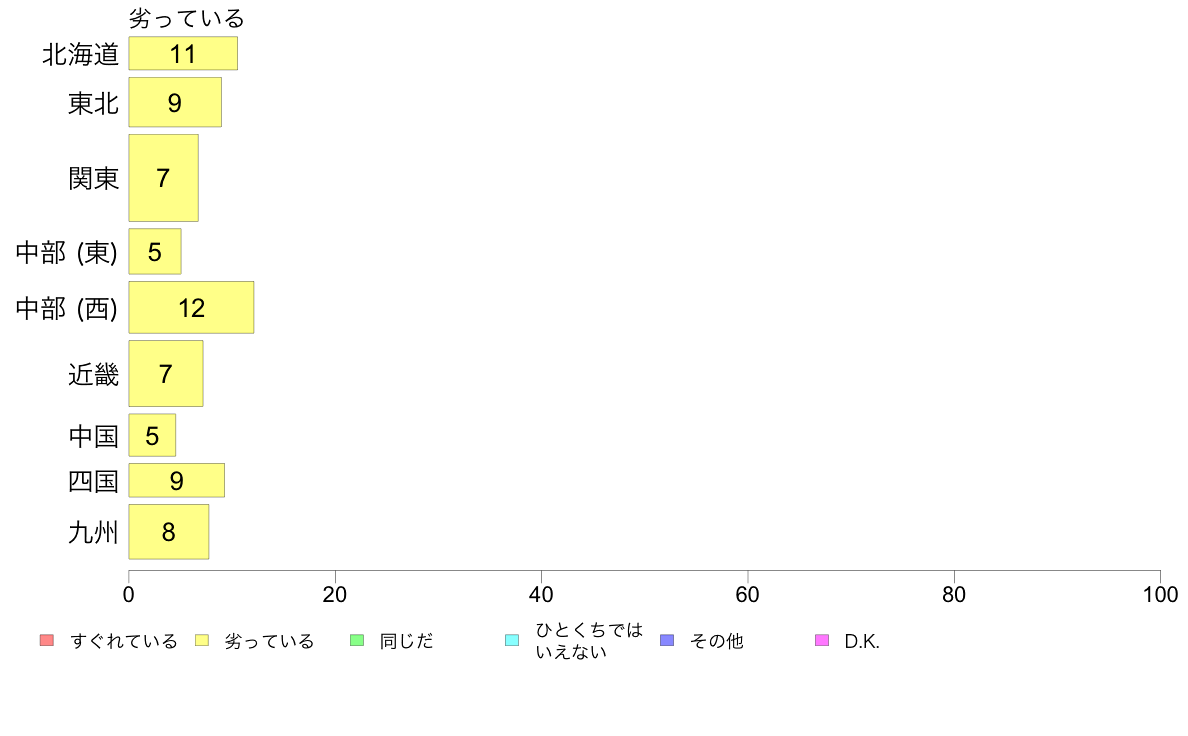Click the yellow 劣っている legend swatch

point(202,640)
